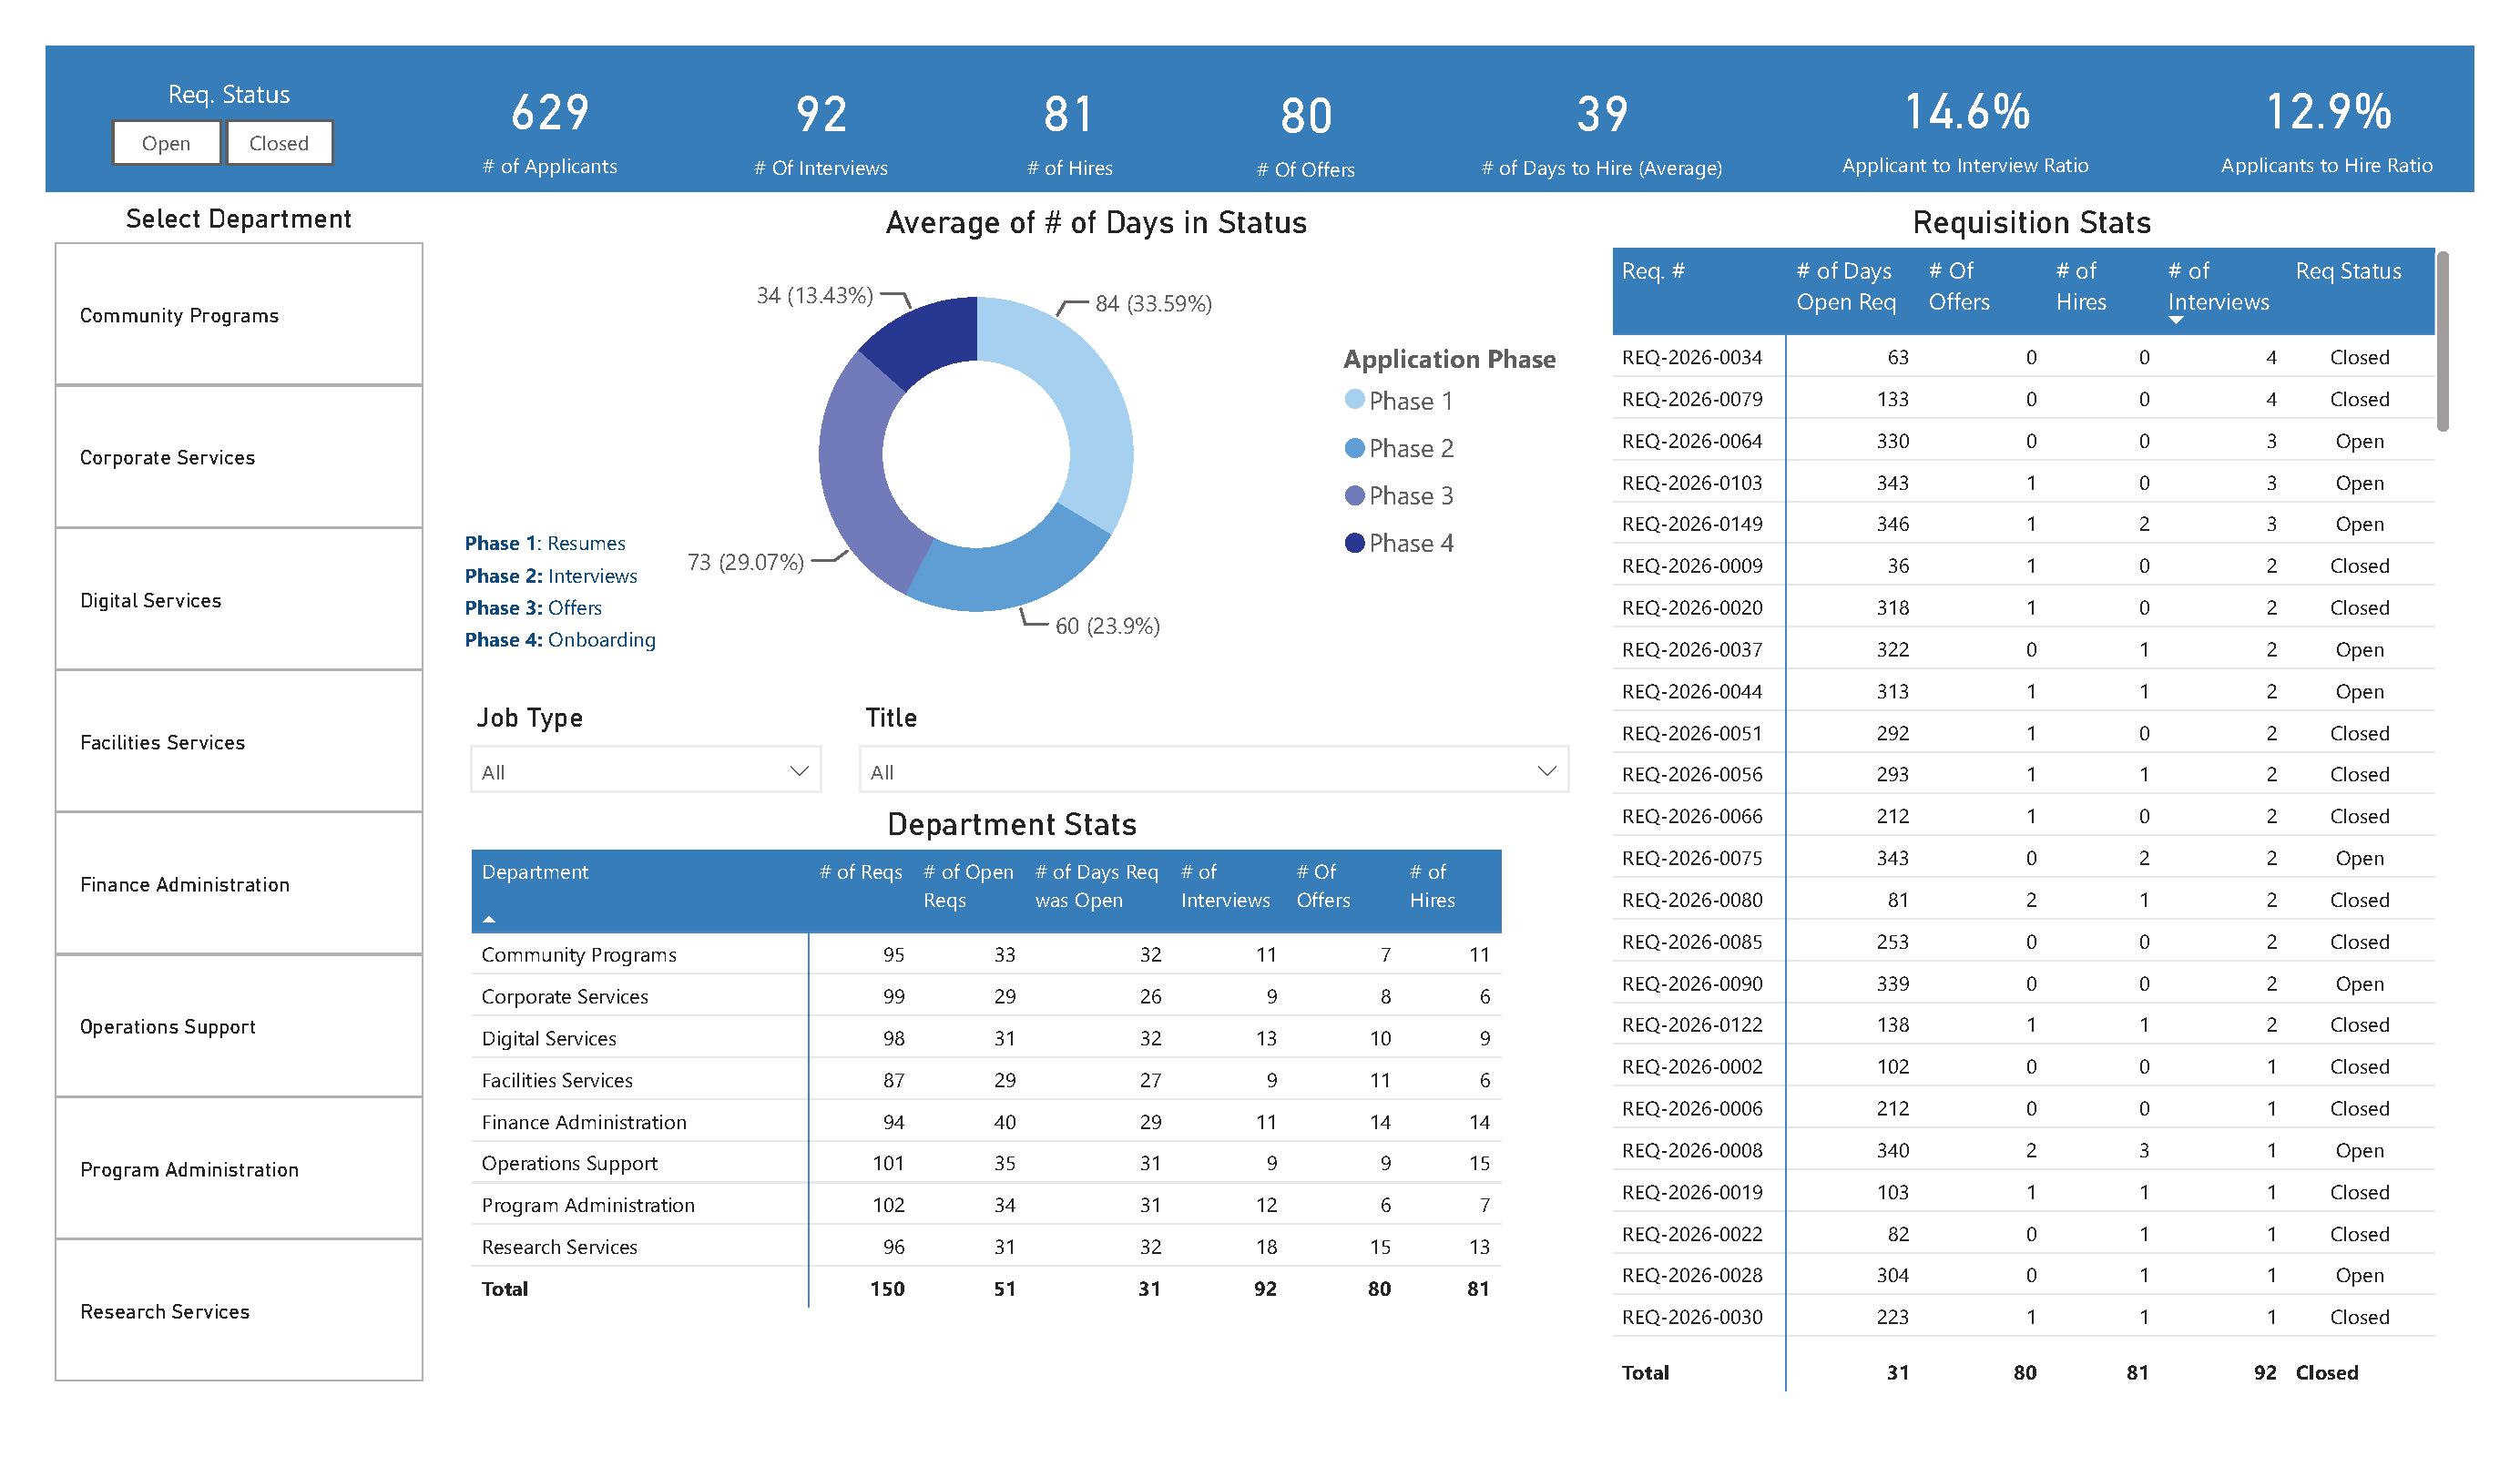
Task: Click Phase 3 legend color marker
Action: tap(1355, 496)
